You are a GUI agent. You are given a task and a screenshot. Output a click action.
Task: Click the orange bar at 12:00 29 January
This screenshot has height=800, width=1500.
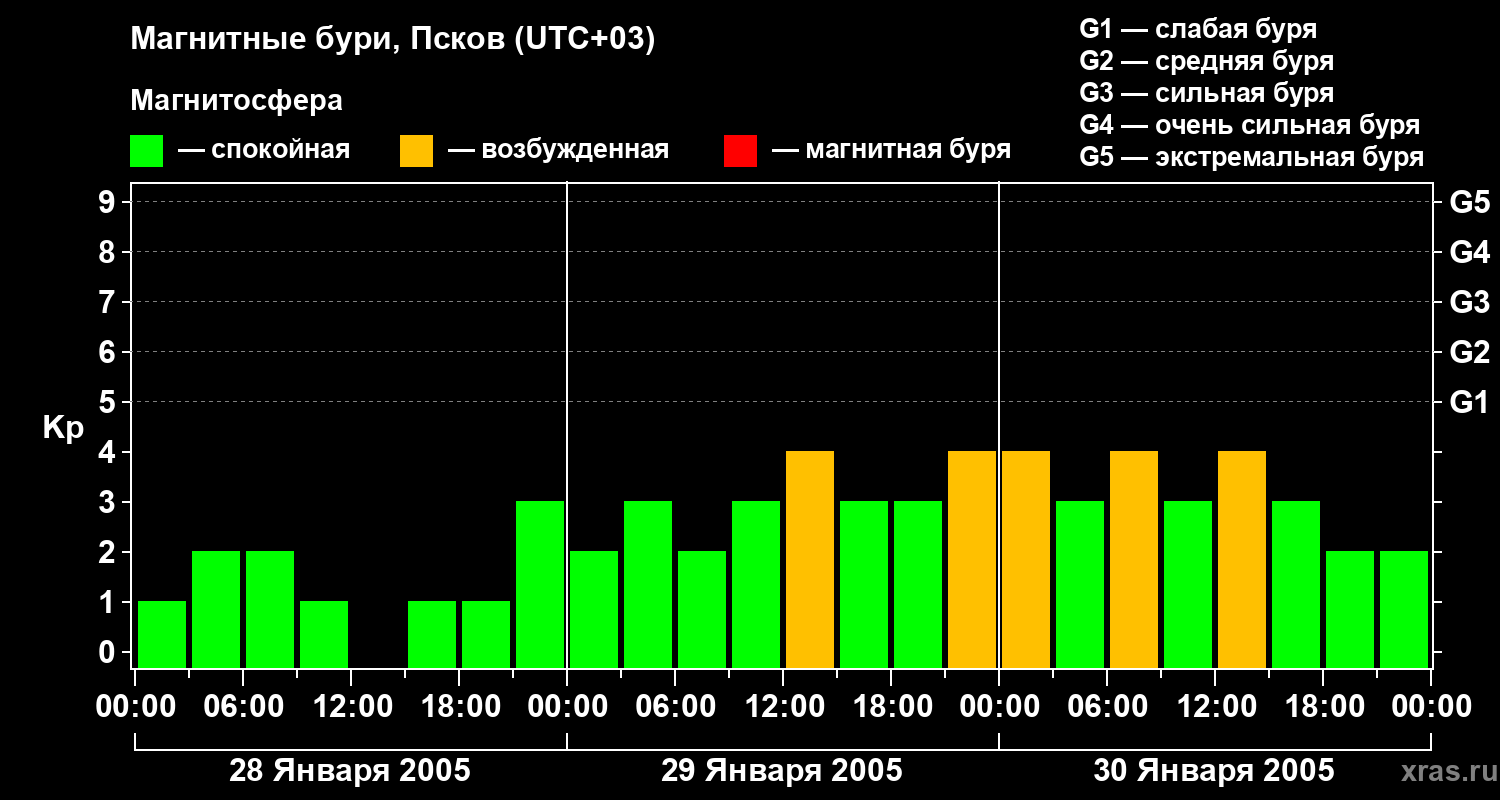810,559
